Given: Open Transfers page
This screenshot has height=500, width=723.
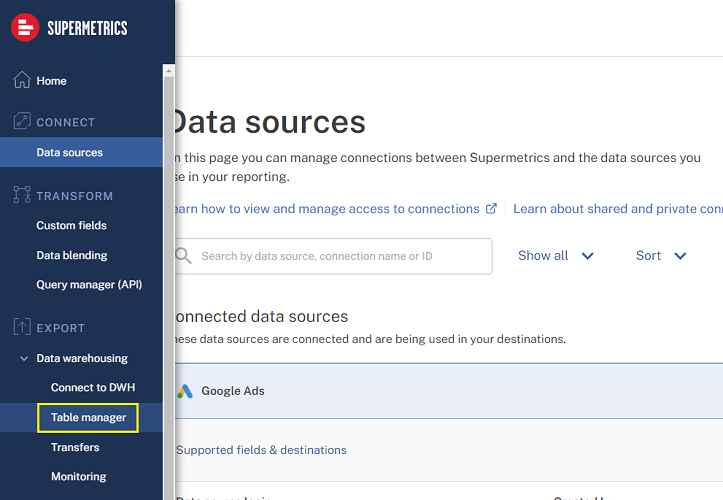Looking at the screenshot, I should coord(75,447).
